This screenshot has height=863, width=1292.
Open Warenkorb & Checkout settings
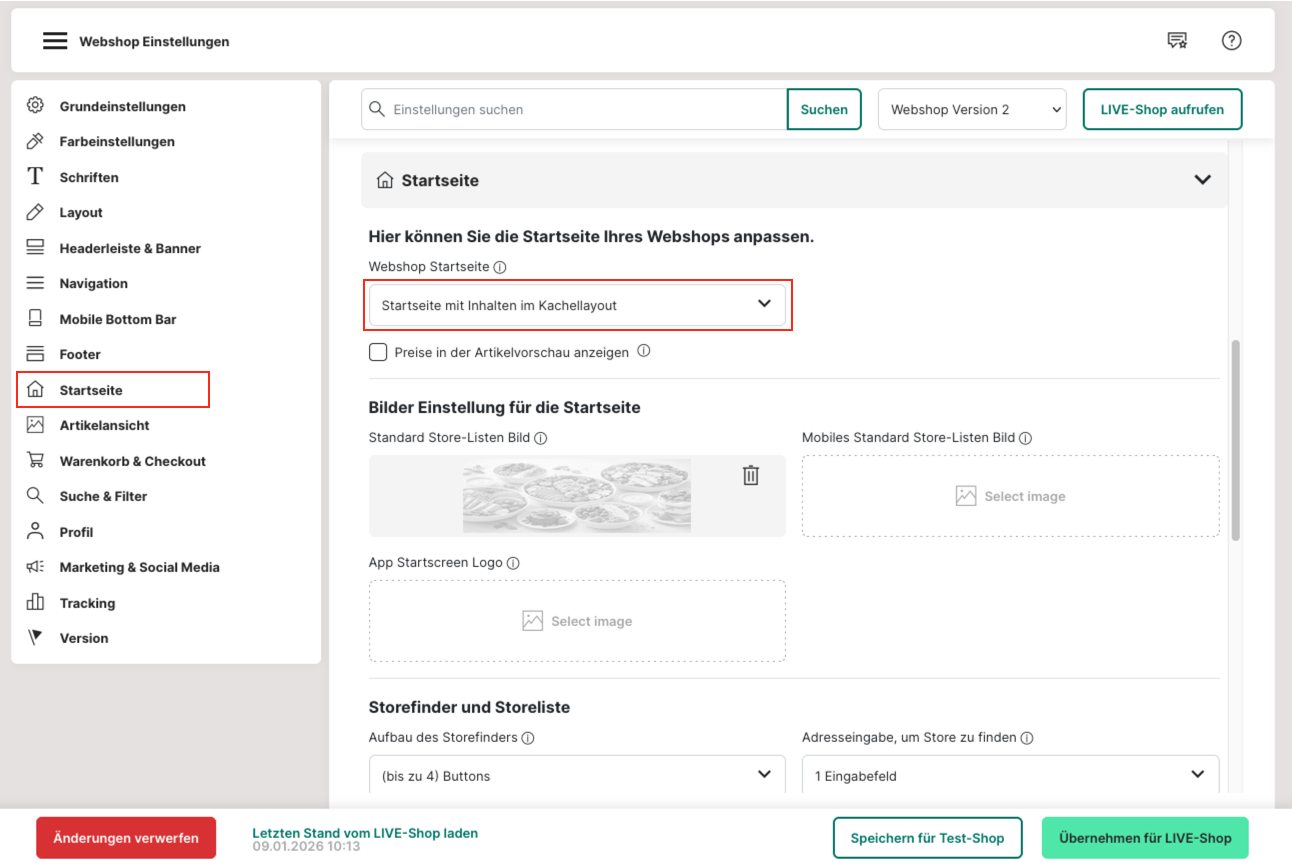(x=132, y=461)
